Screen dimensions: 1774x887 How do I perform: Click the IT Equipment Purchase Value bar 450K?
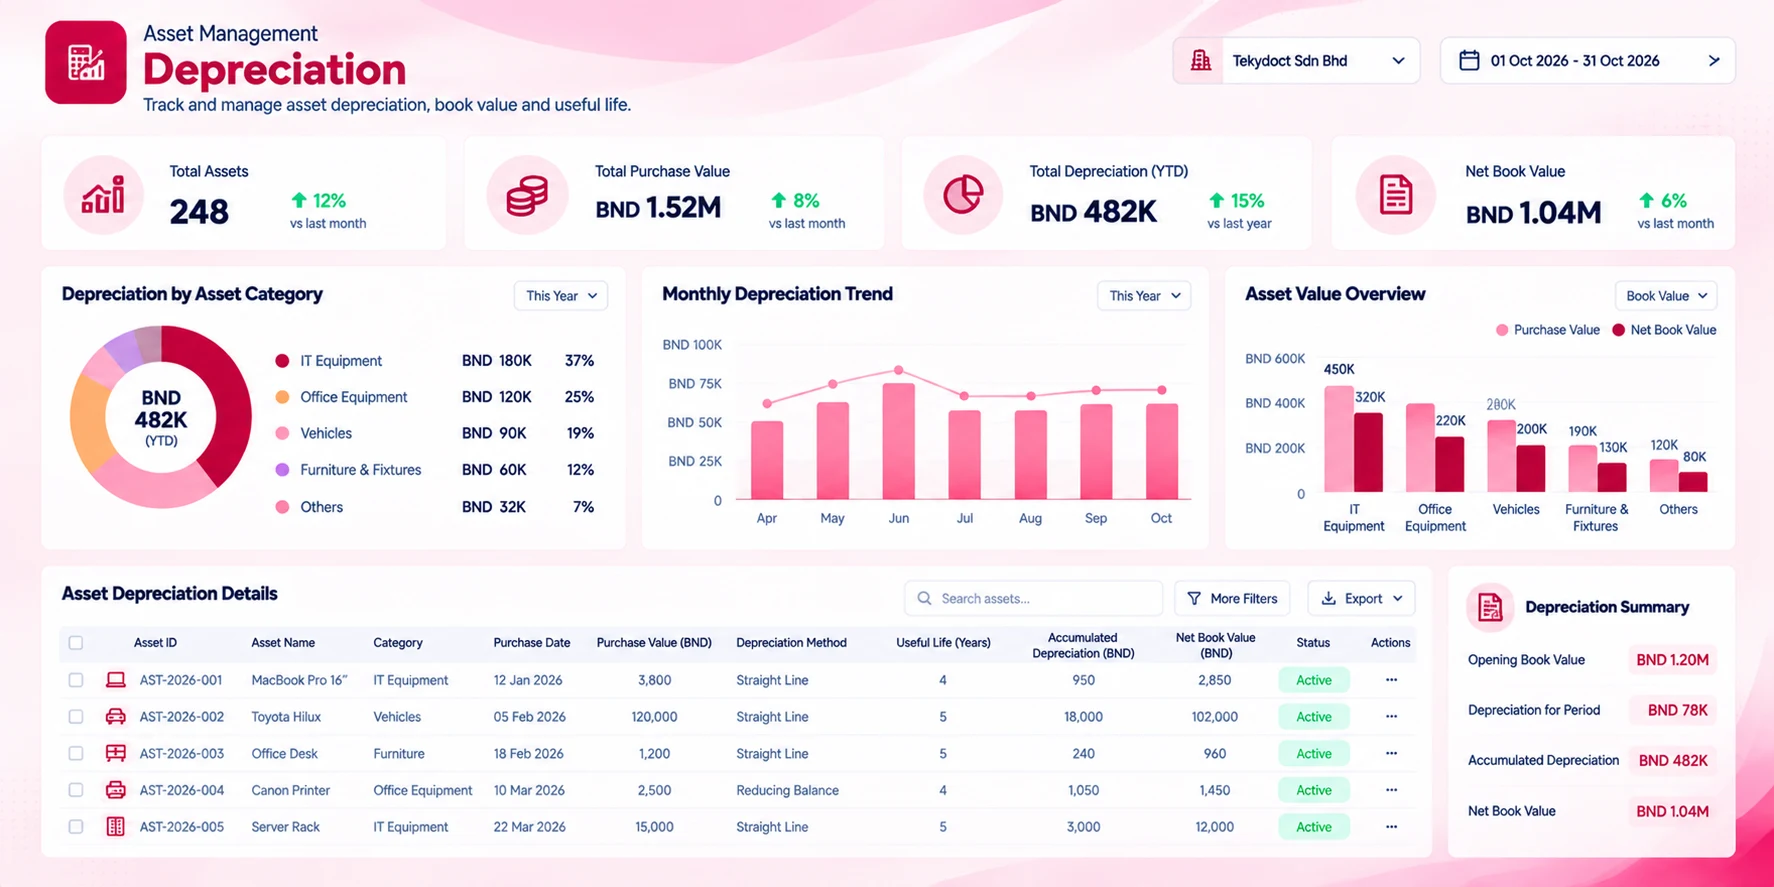(1338, 439)
